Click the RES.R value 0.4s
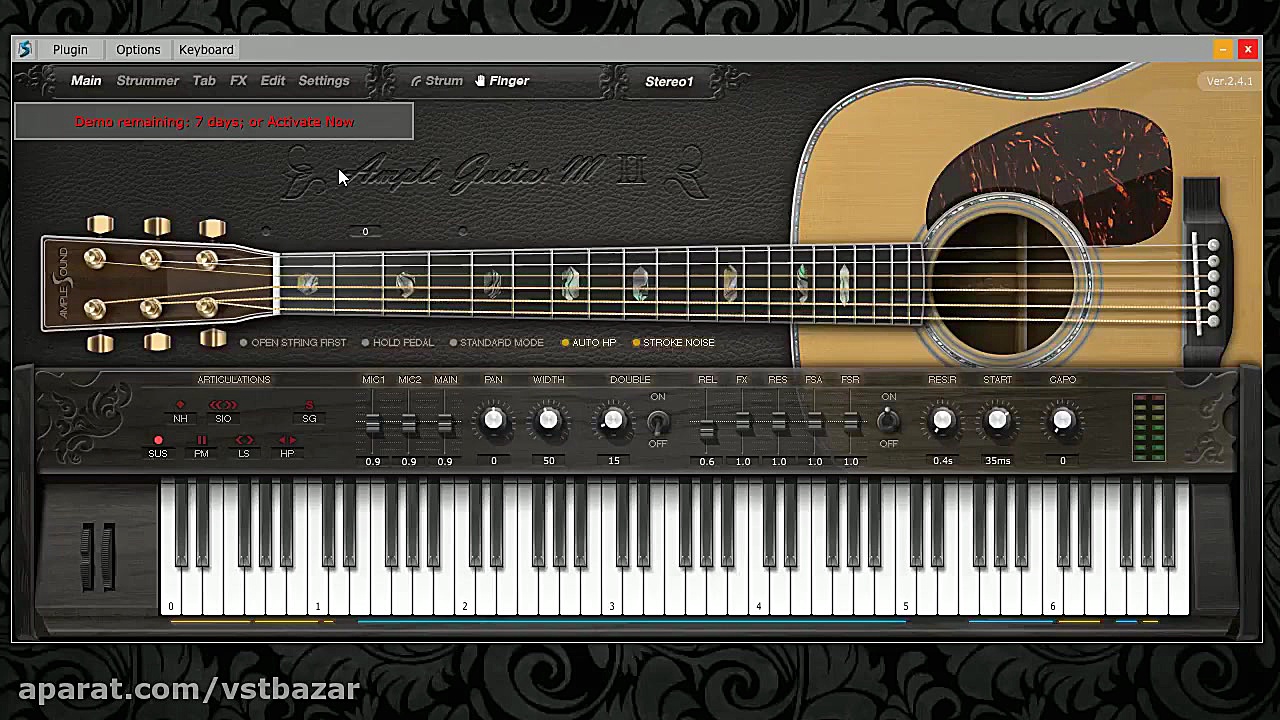Image resolution: width=1280 pixels, height=720 pixels. click(942, 461)
